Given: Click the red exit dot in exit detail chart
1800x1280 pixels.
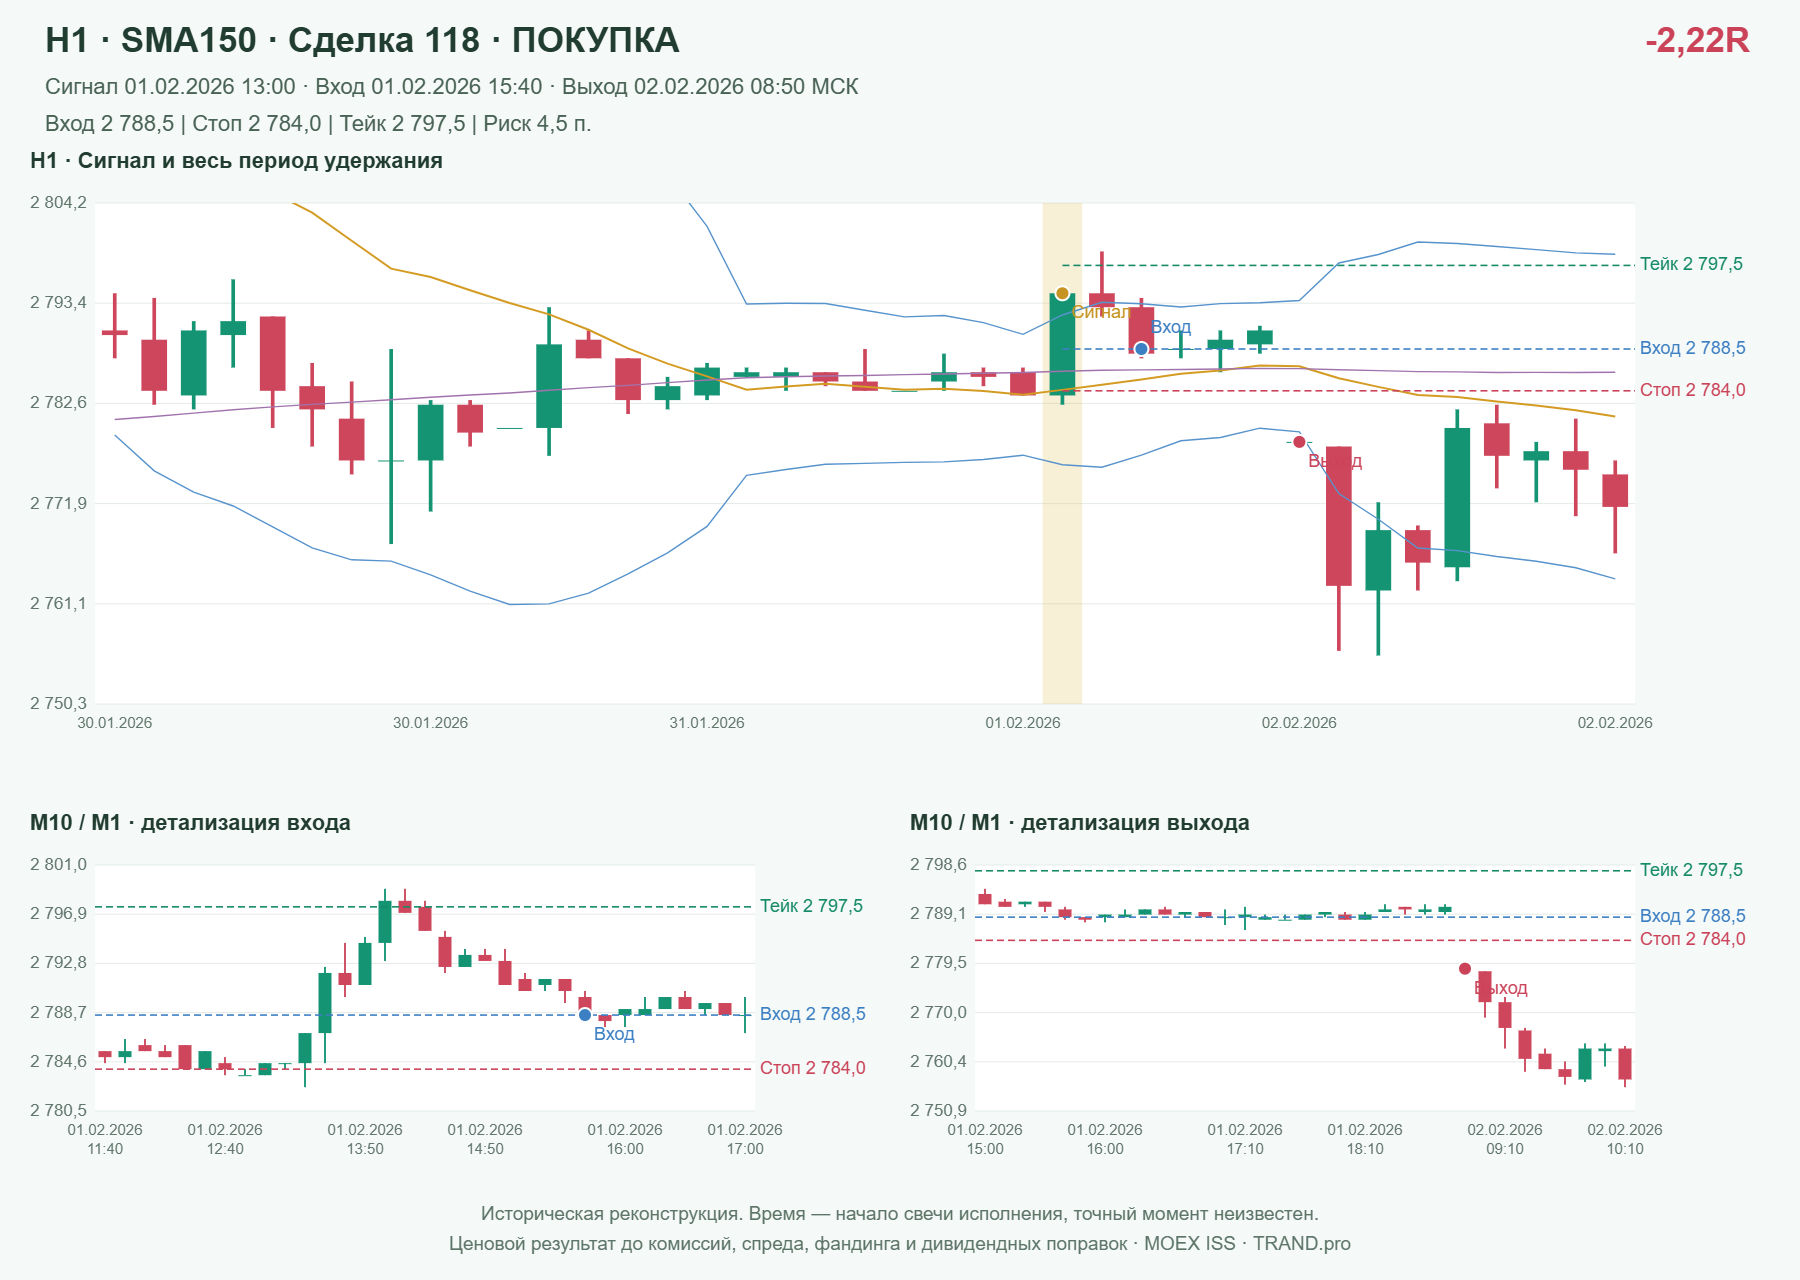Looking at the screenshot, I should pyautogui.click(x=1465, y=968).
